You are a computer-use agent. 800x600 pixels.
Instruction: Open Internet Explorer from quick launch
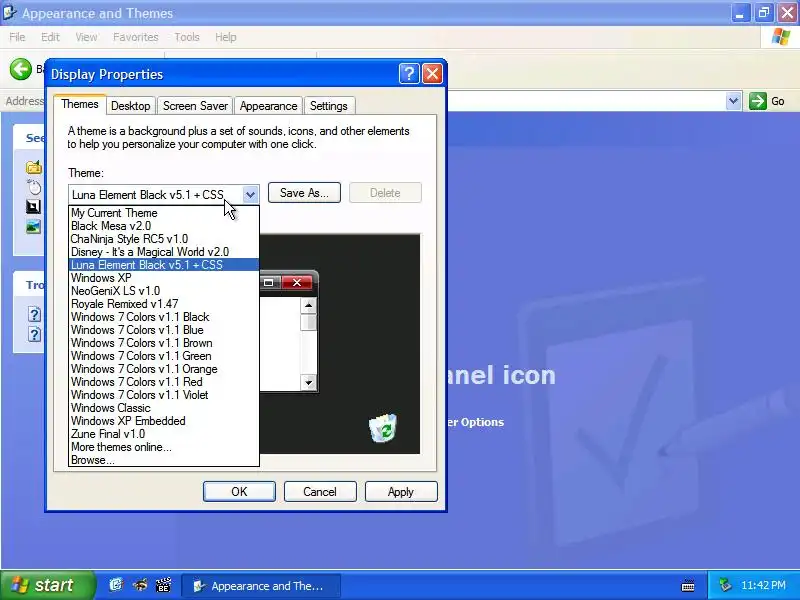(116, 585)
